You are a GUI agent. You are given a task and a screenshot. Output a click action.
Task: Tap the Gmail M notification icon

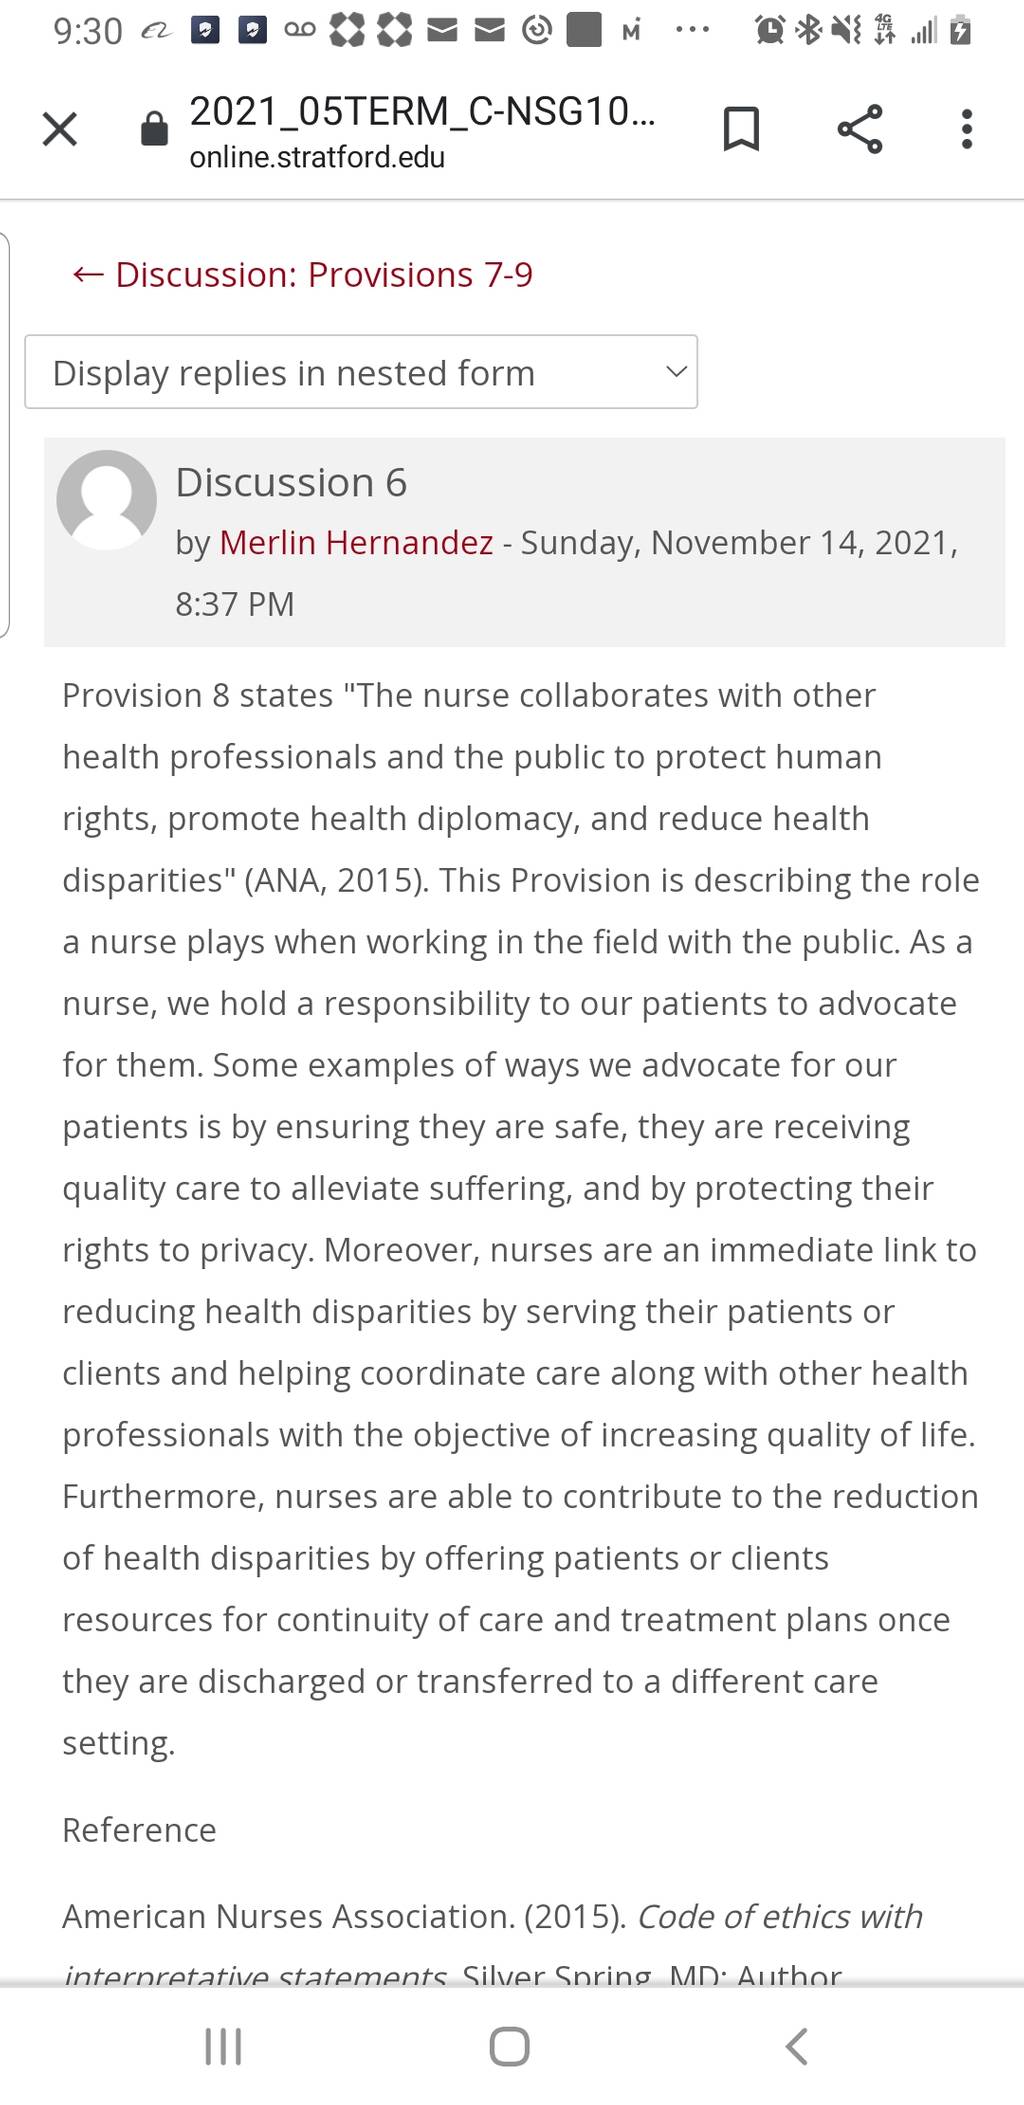pos(631,32)
